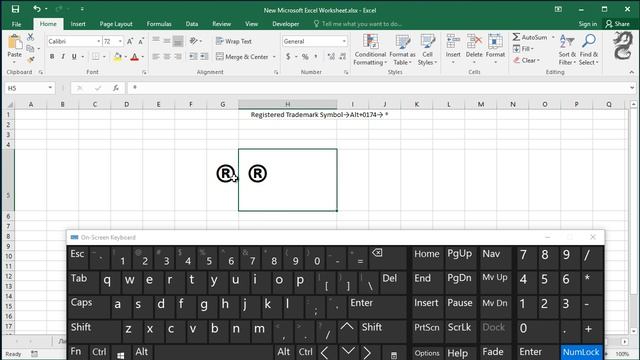640x360 pixels.
Task: Click the Delete cells icon
Action: click(x=474, y=42)
